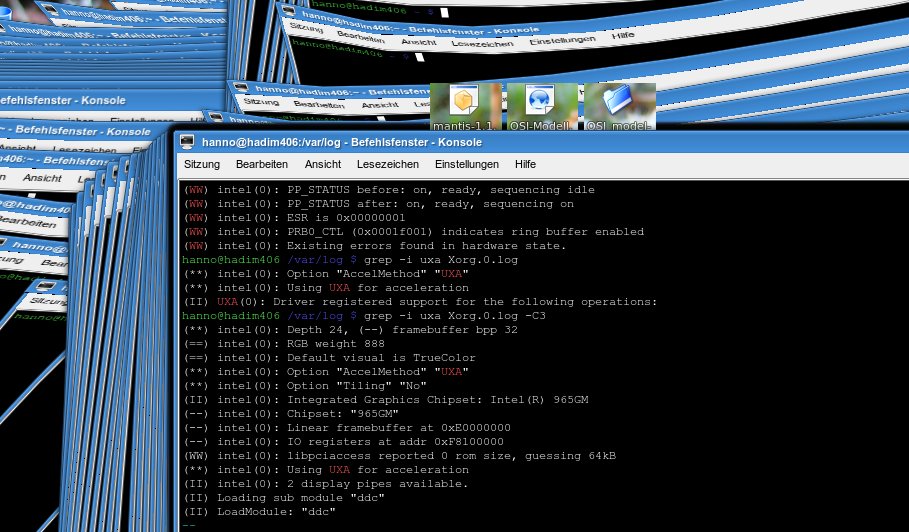Open Ansicht menu in the left-edge background Konsole window

(42, 177)
